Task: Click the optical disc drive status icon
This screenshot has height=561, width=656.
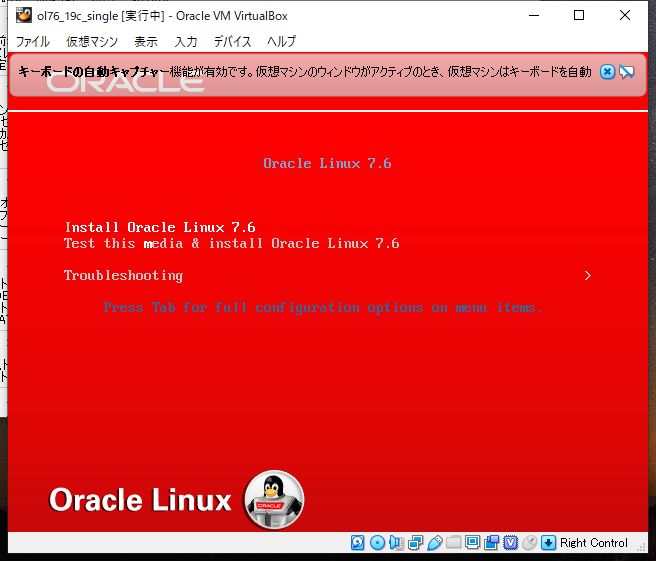Action: tap(377, 543)
